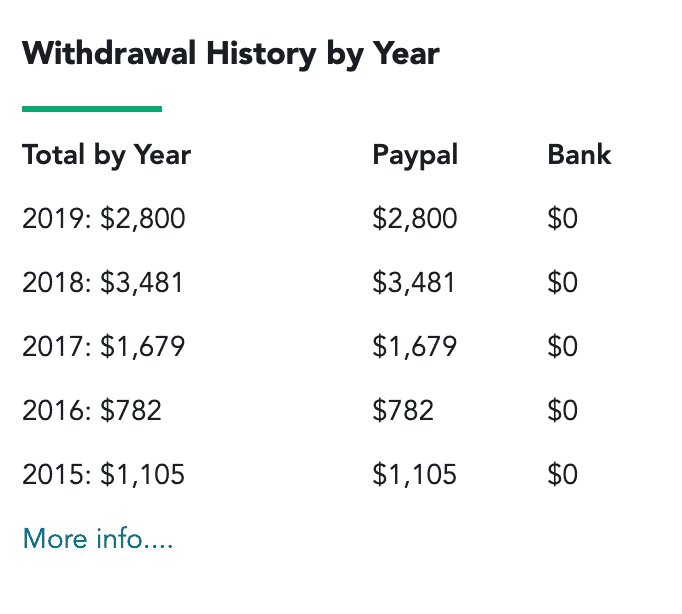
Task: Click the Paypal amount $1,679 for 2017
Action: coord(415,347)
